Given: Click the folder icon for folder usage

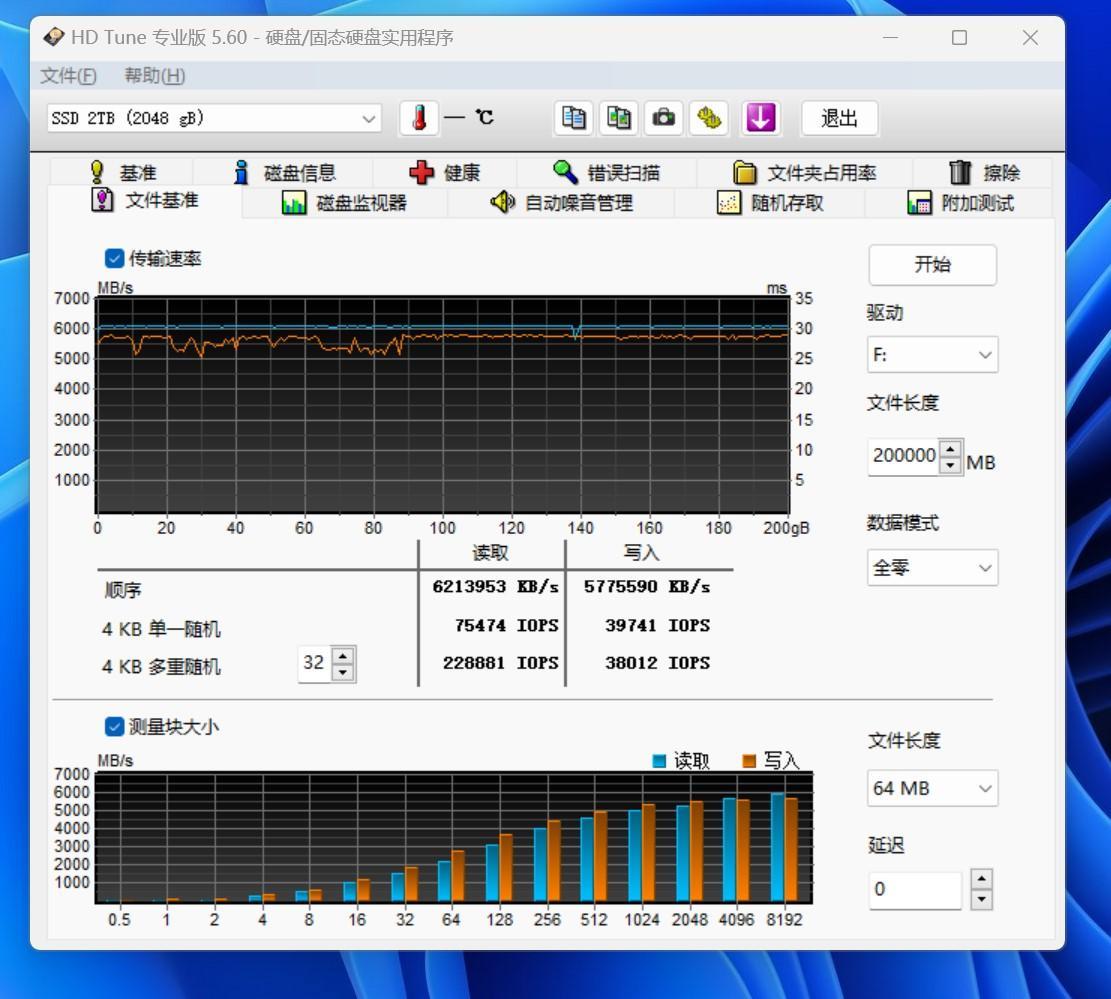Looking at the screenshot, I should click(x=744, y=172).
